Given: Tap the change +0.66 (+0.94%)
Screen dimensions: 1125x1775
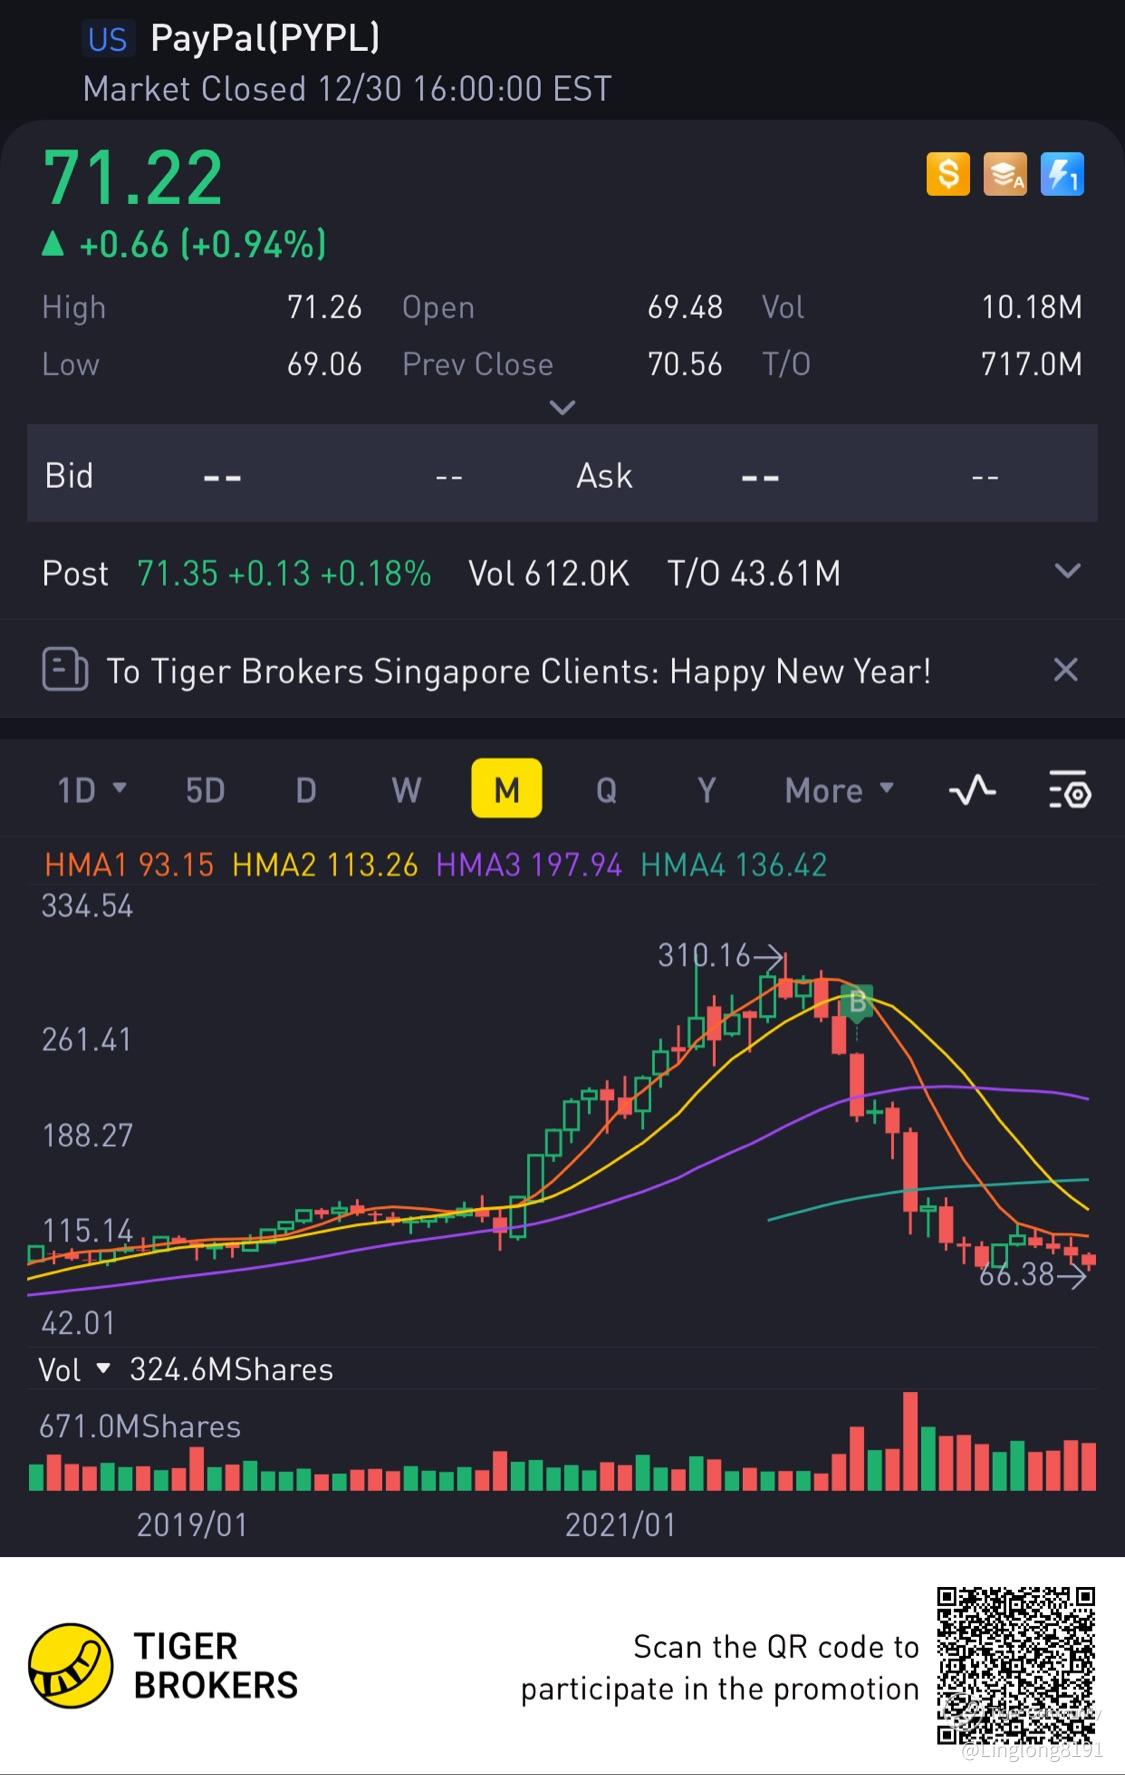Looking at the screenshot, I should pos(184,244).
